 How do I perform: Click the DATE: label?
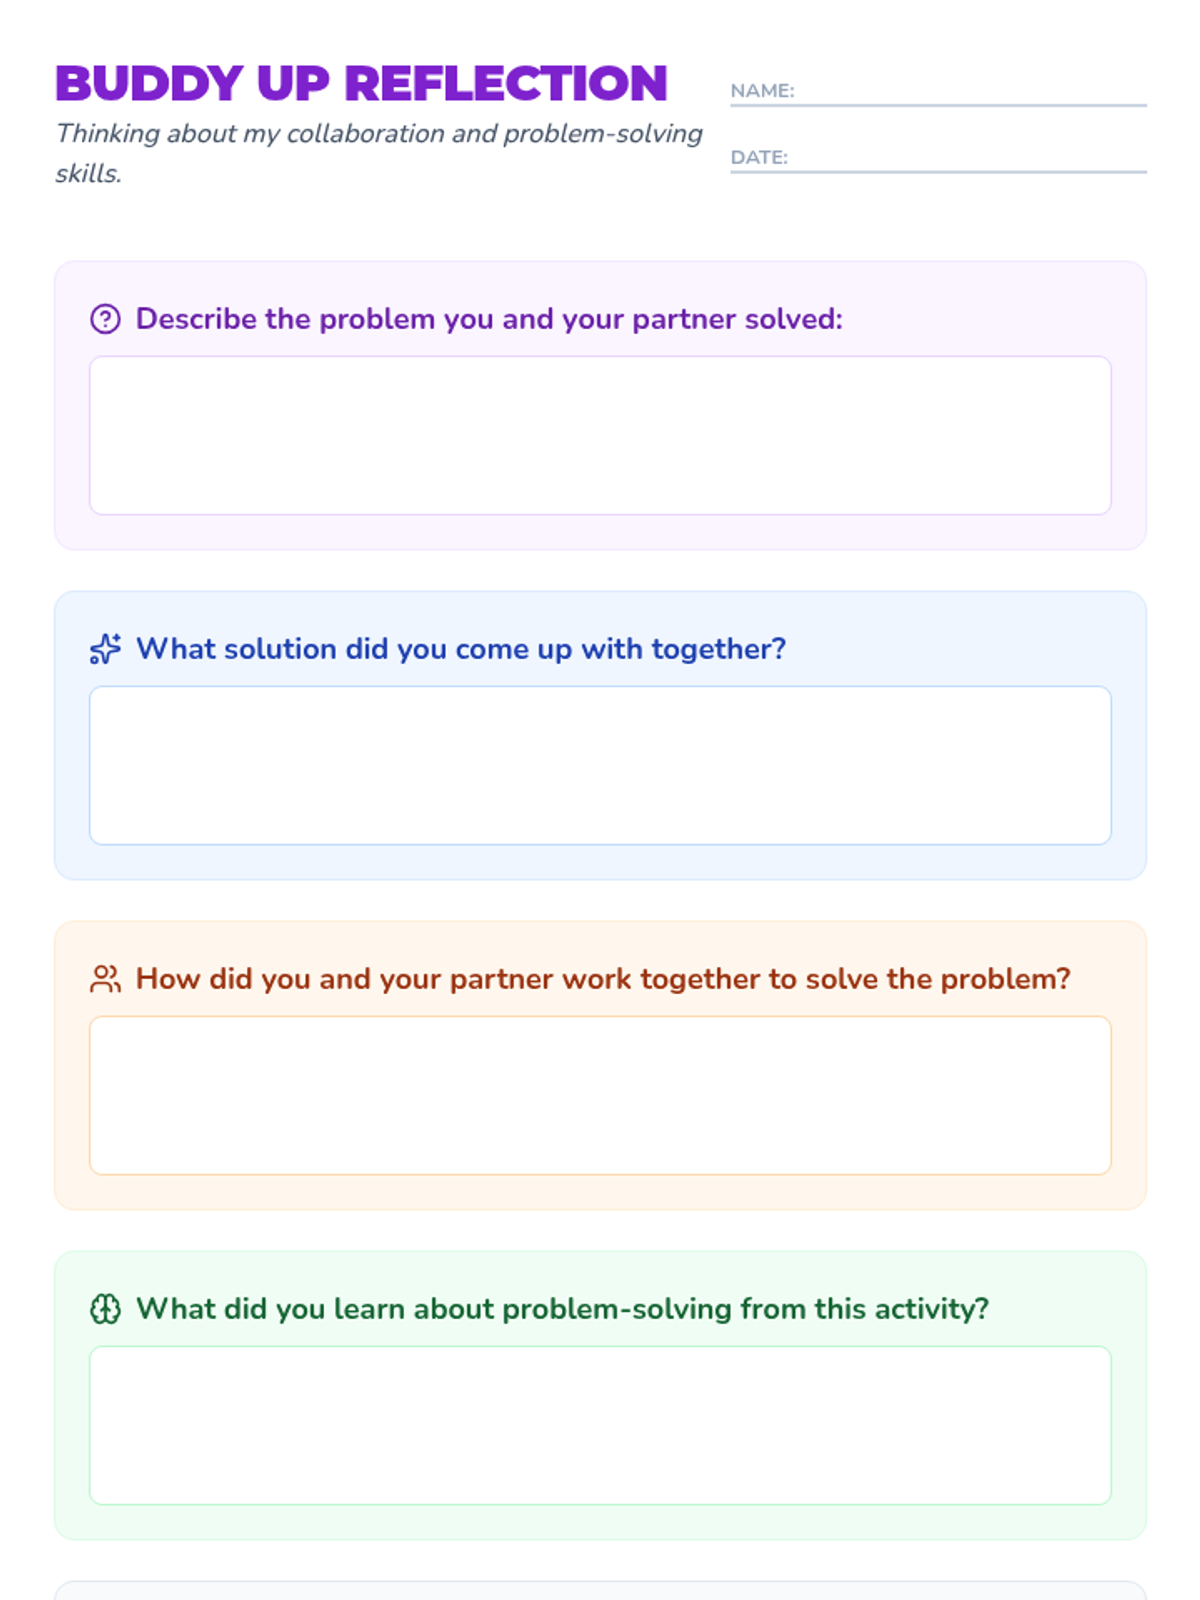(759, 158)
